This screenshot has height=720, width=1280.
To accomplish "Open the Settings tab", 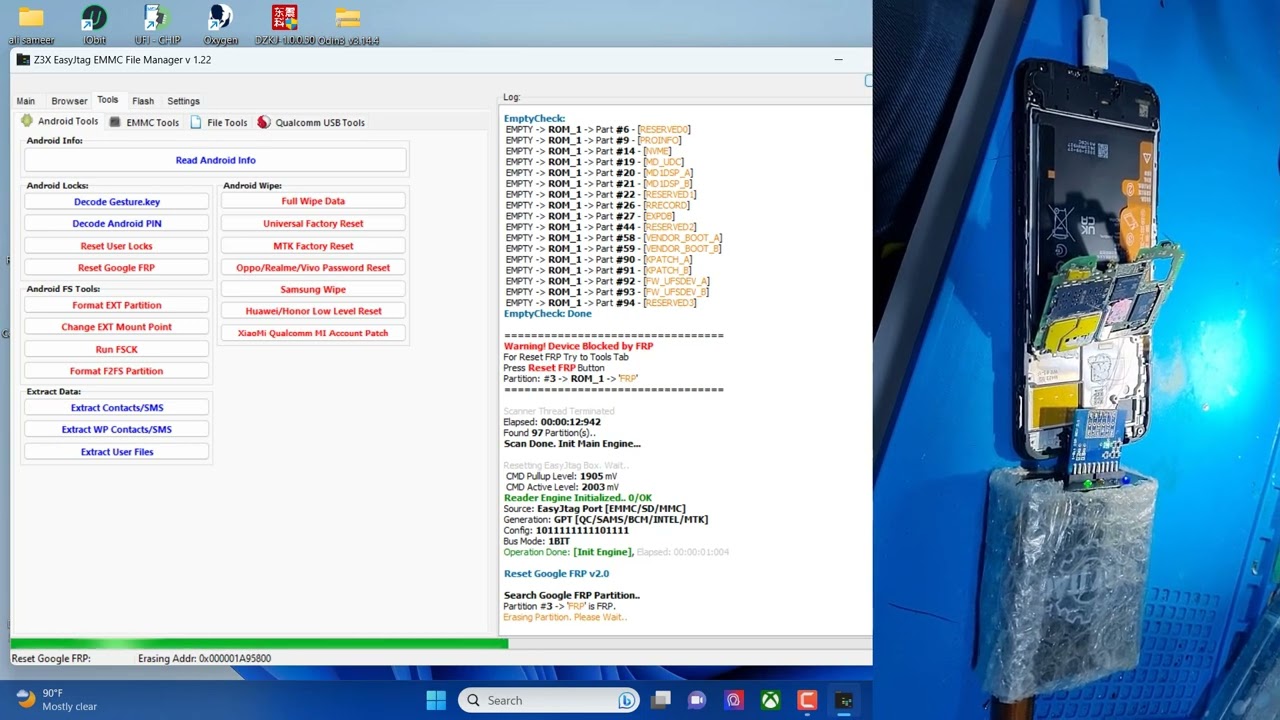I will pyautogui.click(x=183, y=101).
